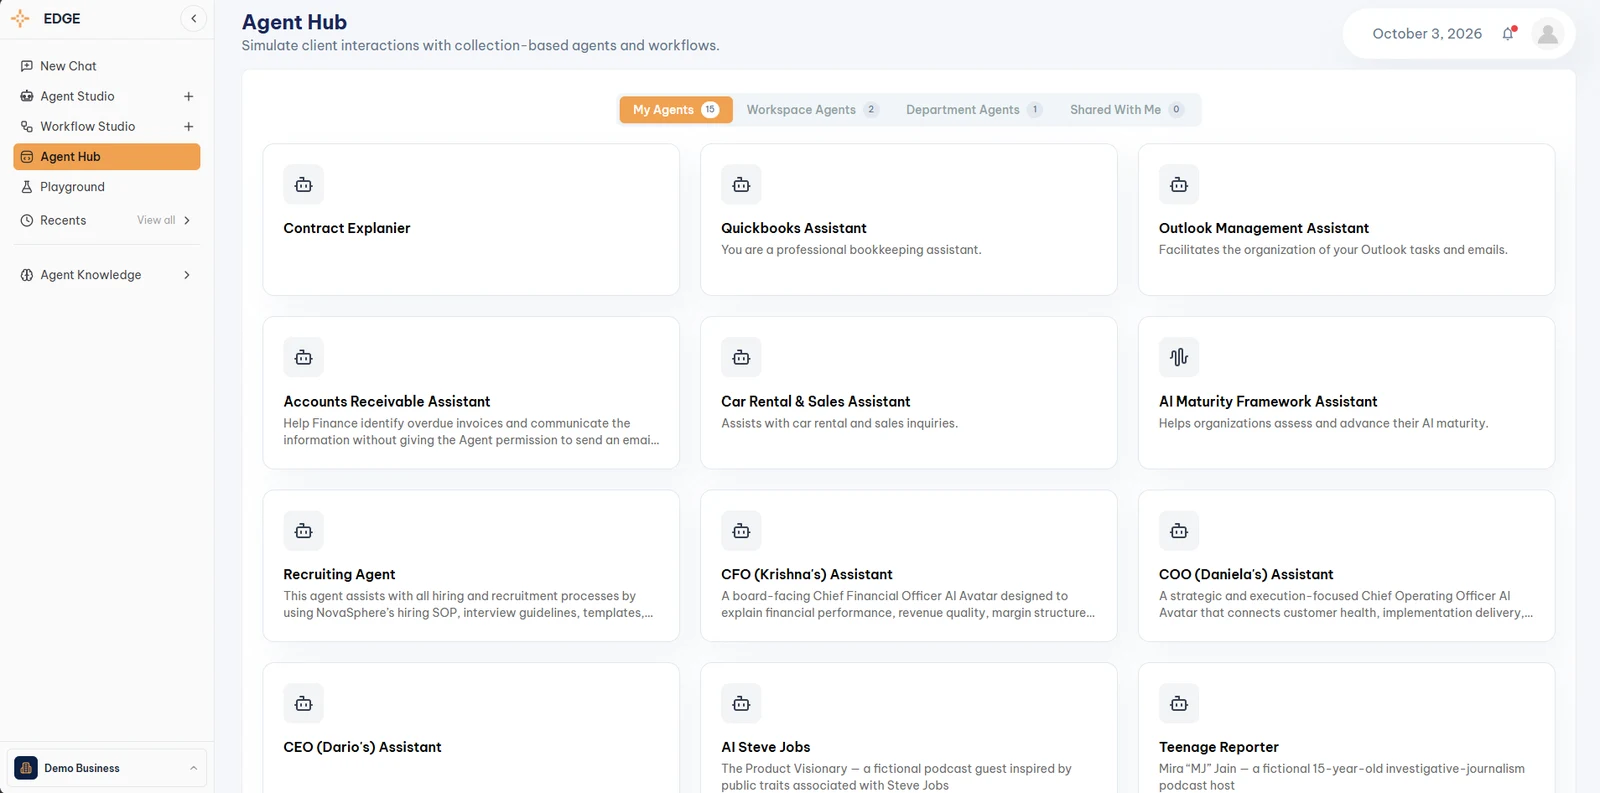Open the Contract Explainer agent title
The height and width of the screenshot is (793, 1600).
tap(347, 228)
